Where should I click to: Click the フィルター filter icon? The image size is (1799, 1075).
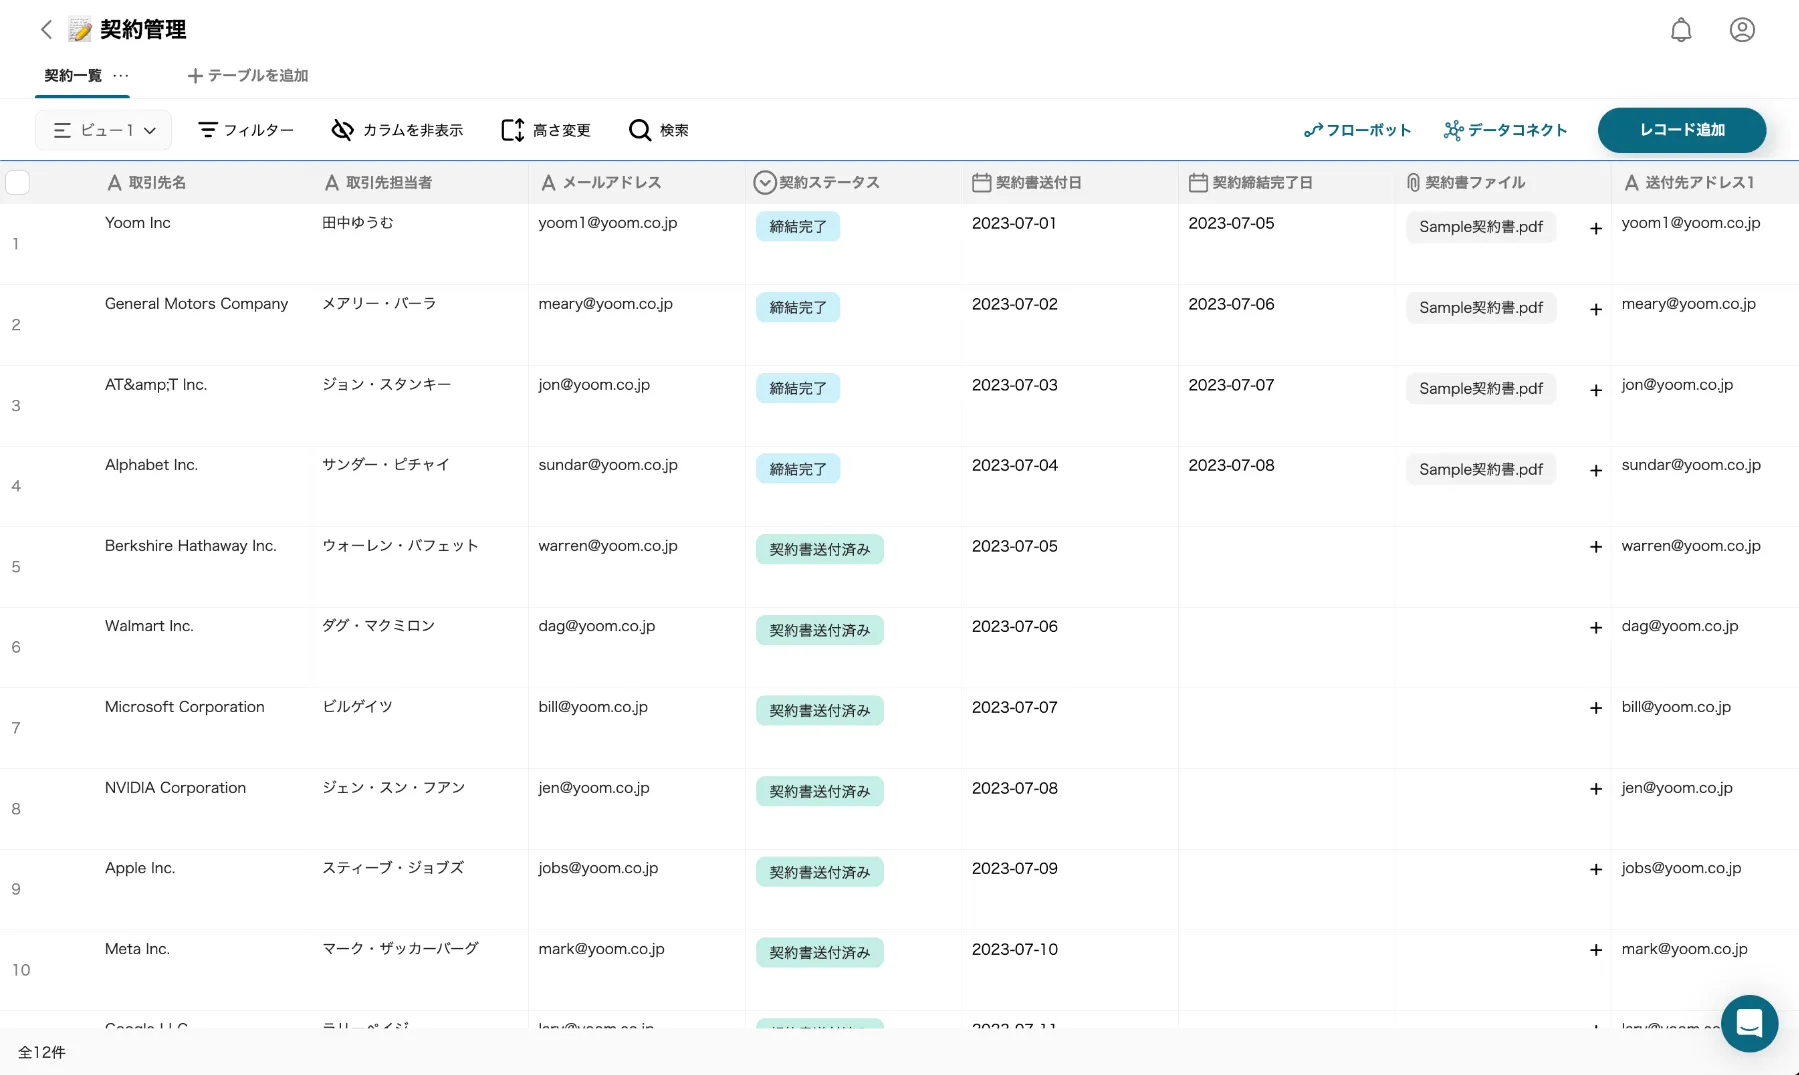[207, 130]
